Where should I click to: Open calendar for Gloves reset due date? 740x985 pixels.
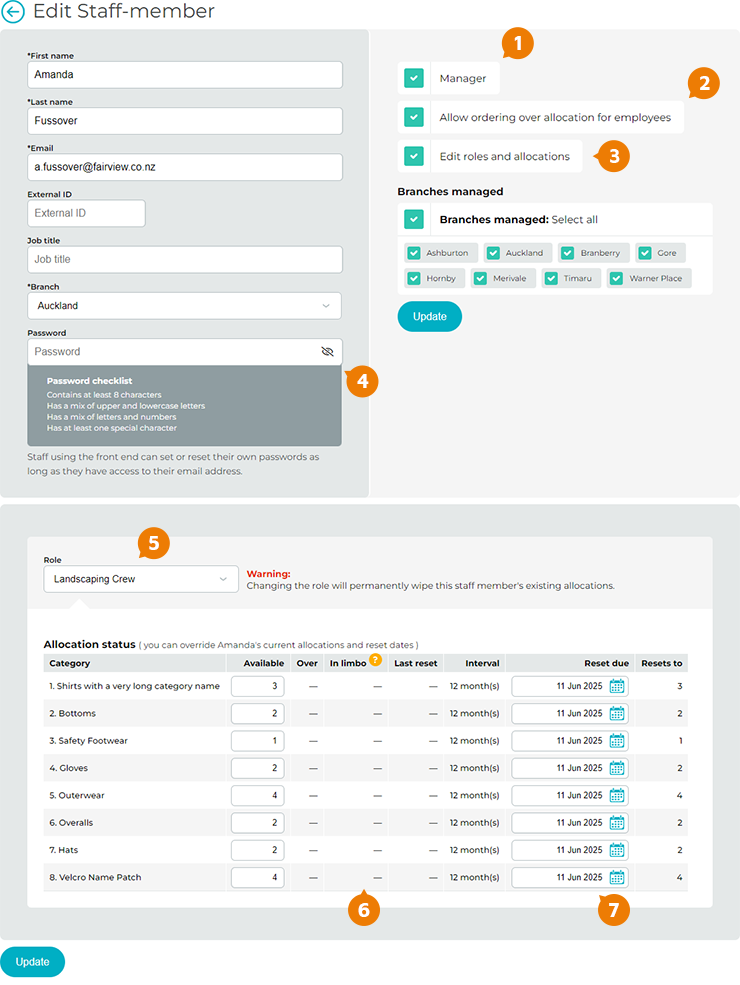617,768
